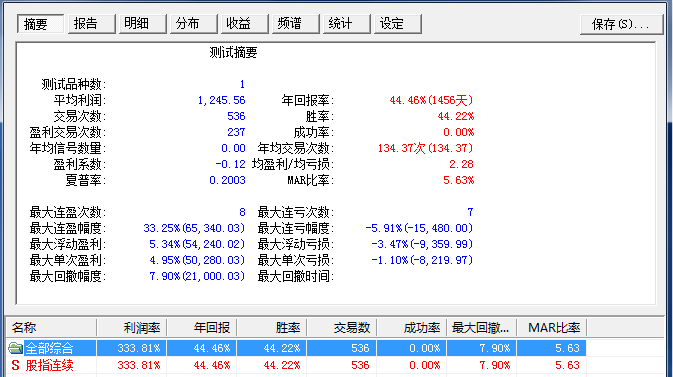Open the 设定 tab

(398, 24)
